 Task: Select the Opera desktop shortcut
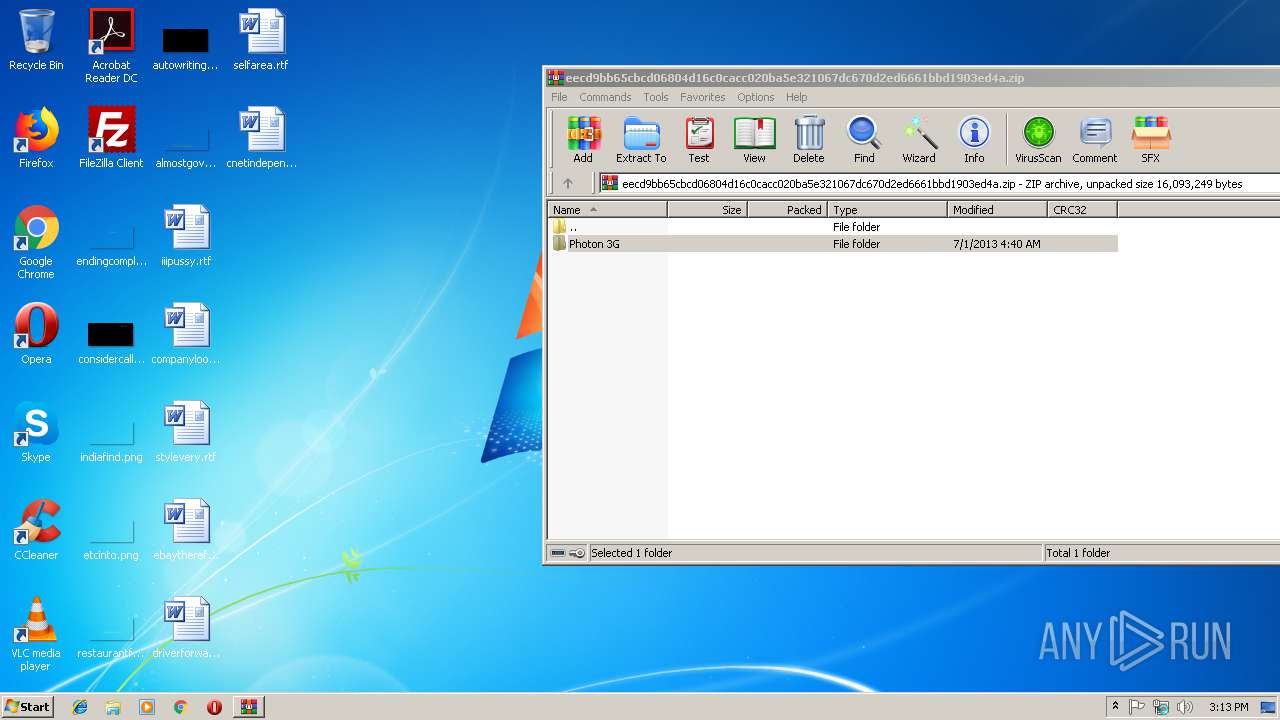coord(36,335)
